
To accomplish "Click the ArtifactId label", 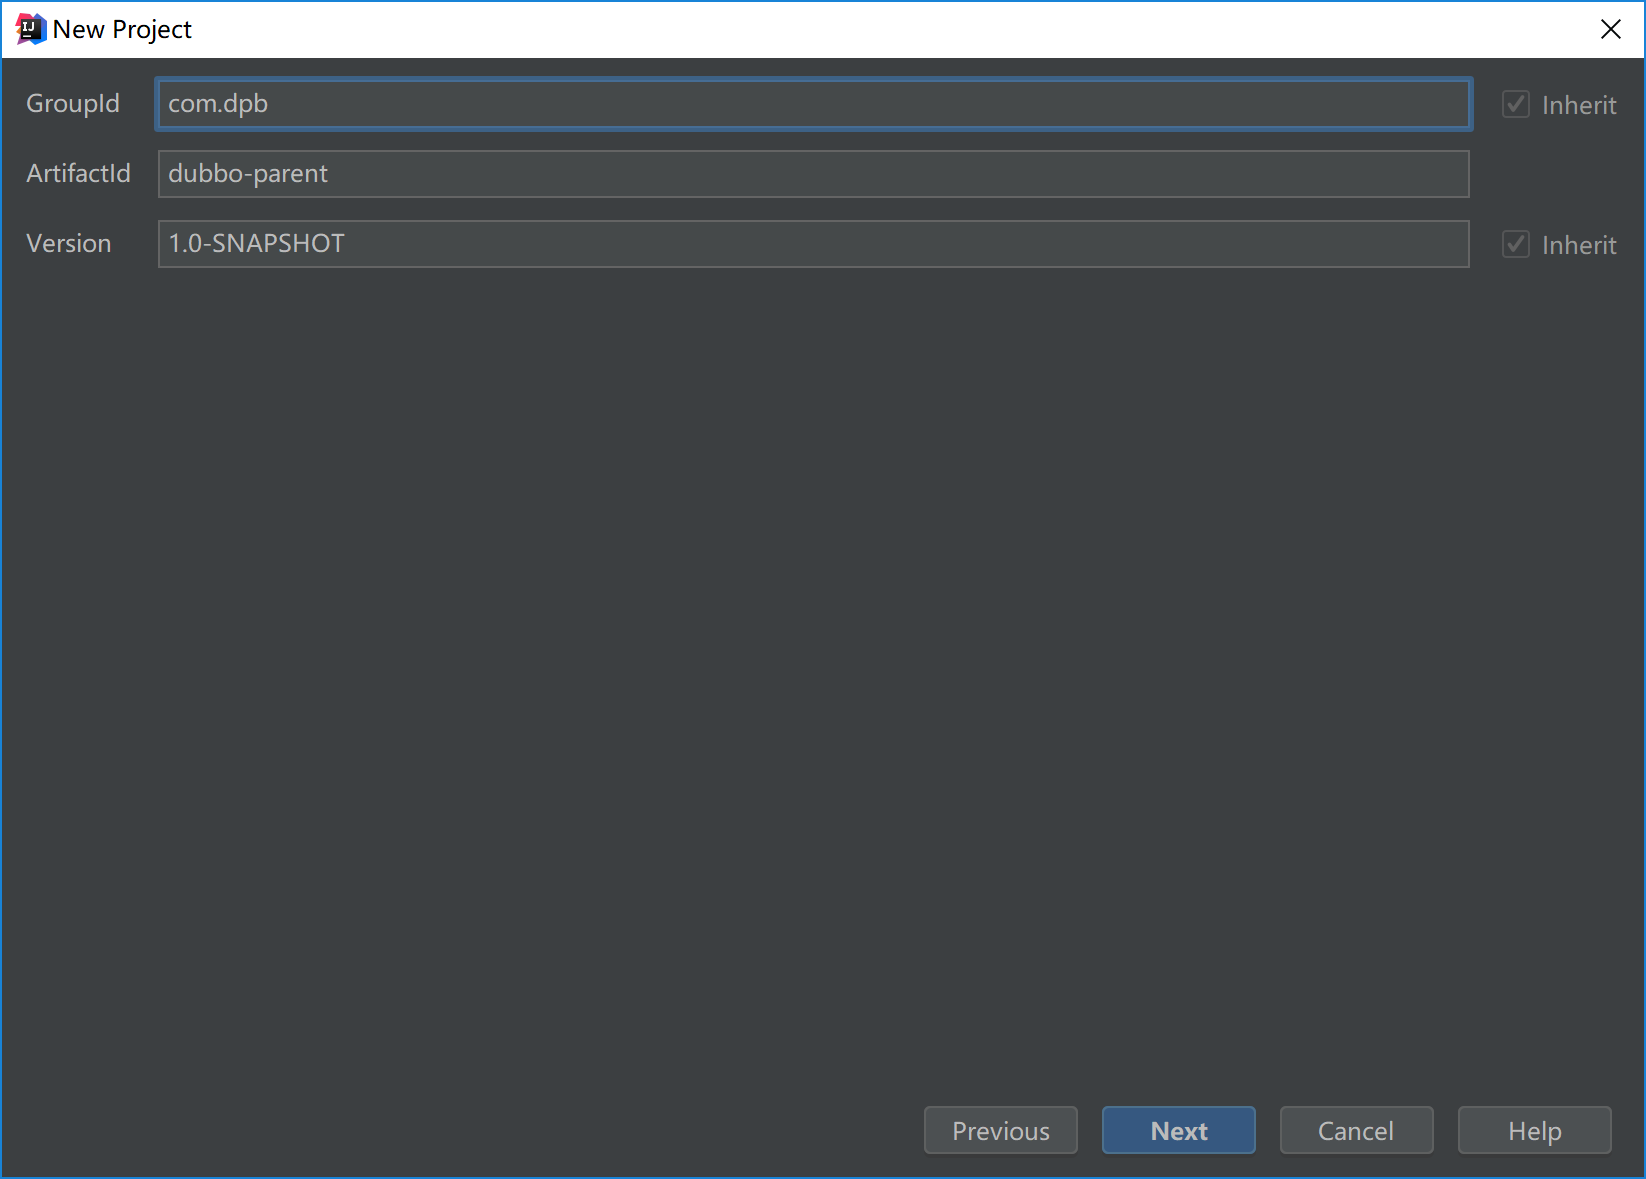I will (78, 174).
